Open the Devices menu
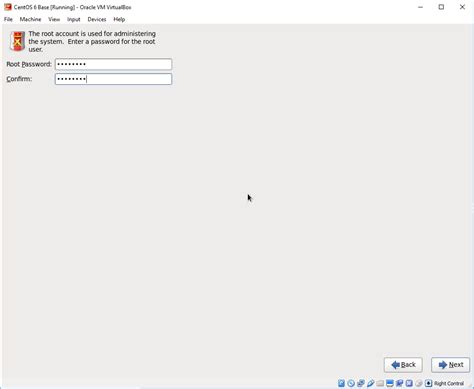Screen dimensions: 474x389 tap(97, 19)
